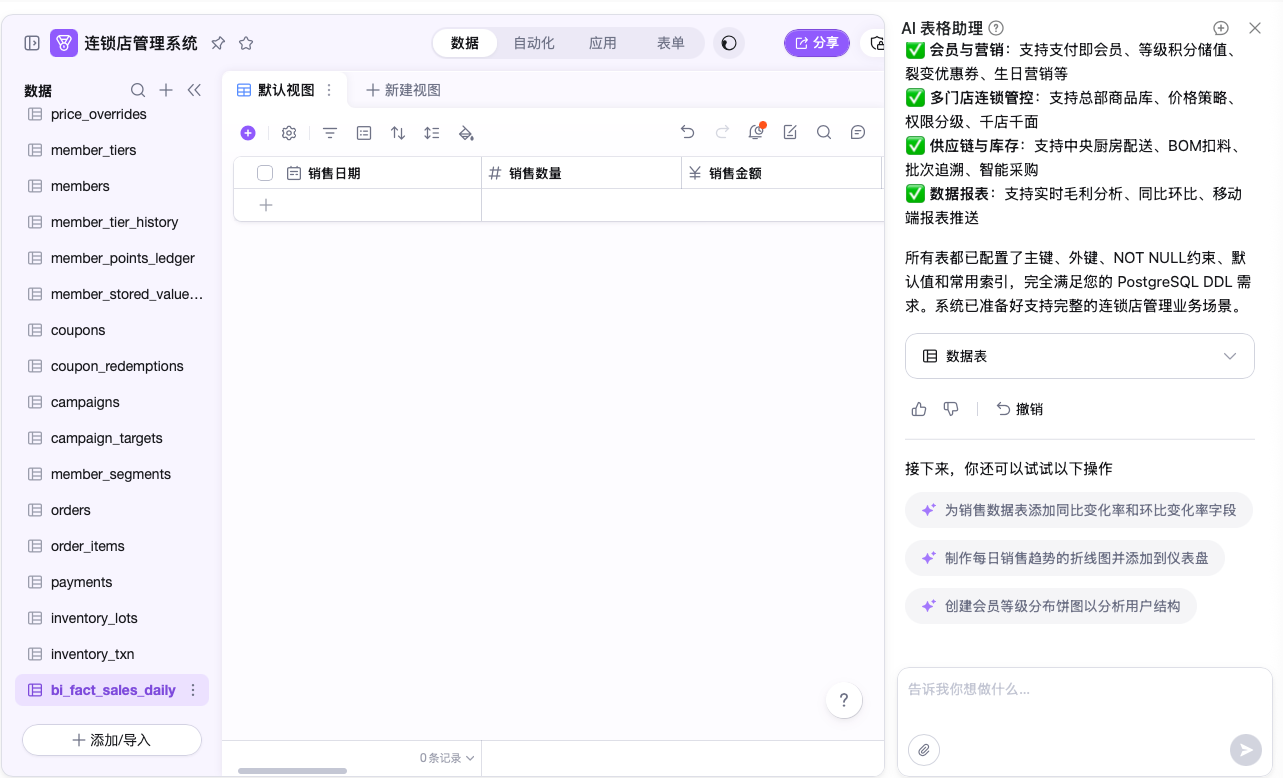Open the row height setting
Screen dimensions: 1283x778
click(432, 133)
